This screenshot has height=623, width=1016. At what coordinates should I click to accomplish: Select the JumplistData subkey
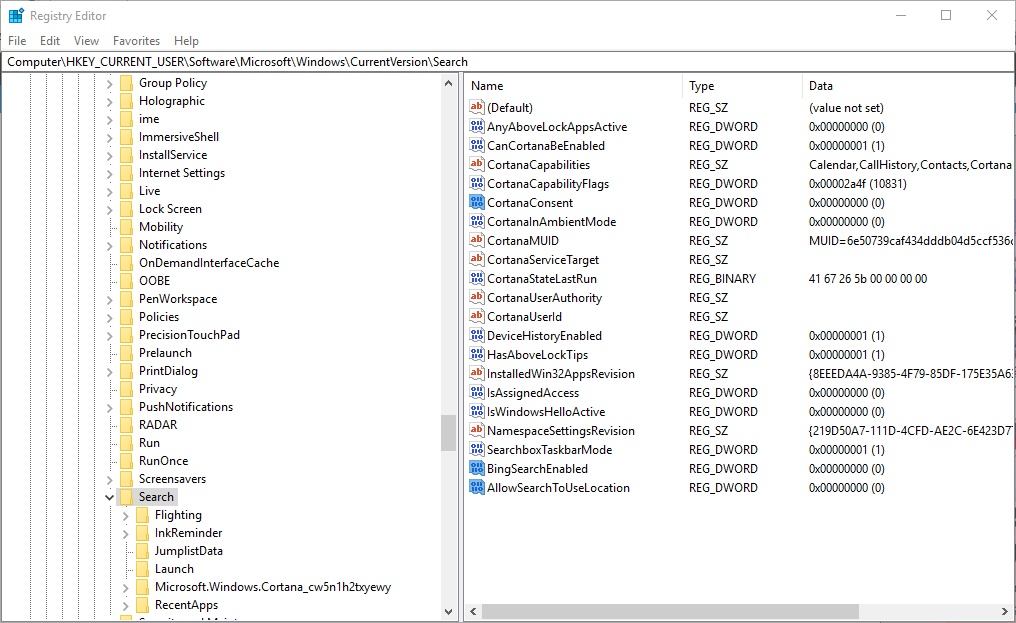pos(189,551)
